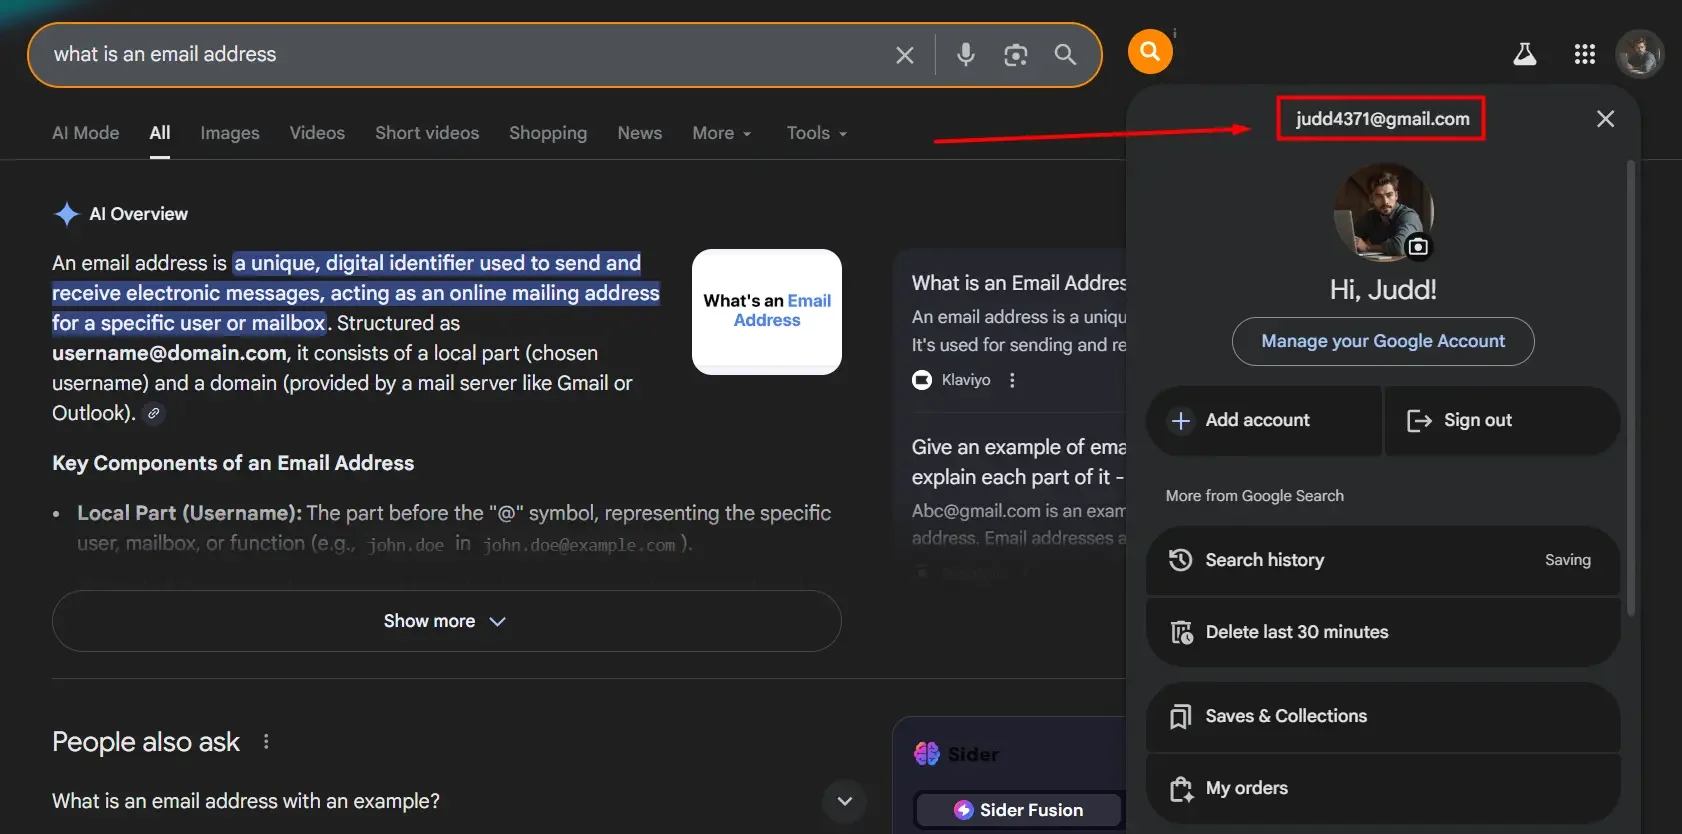Viewport: 1682px width, 834px height.
Task: Click the Search history clock icon
Action: (x=1180, y=560)
